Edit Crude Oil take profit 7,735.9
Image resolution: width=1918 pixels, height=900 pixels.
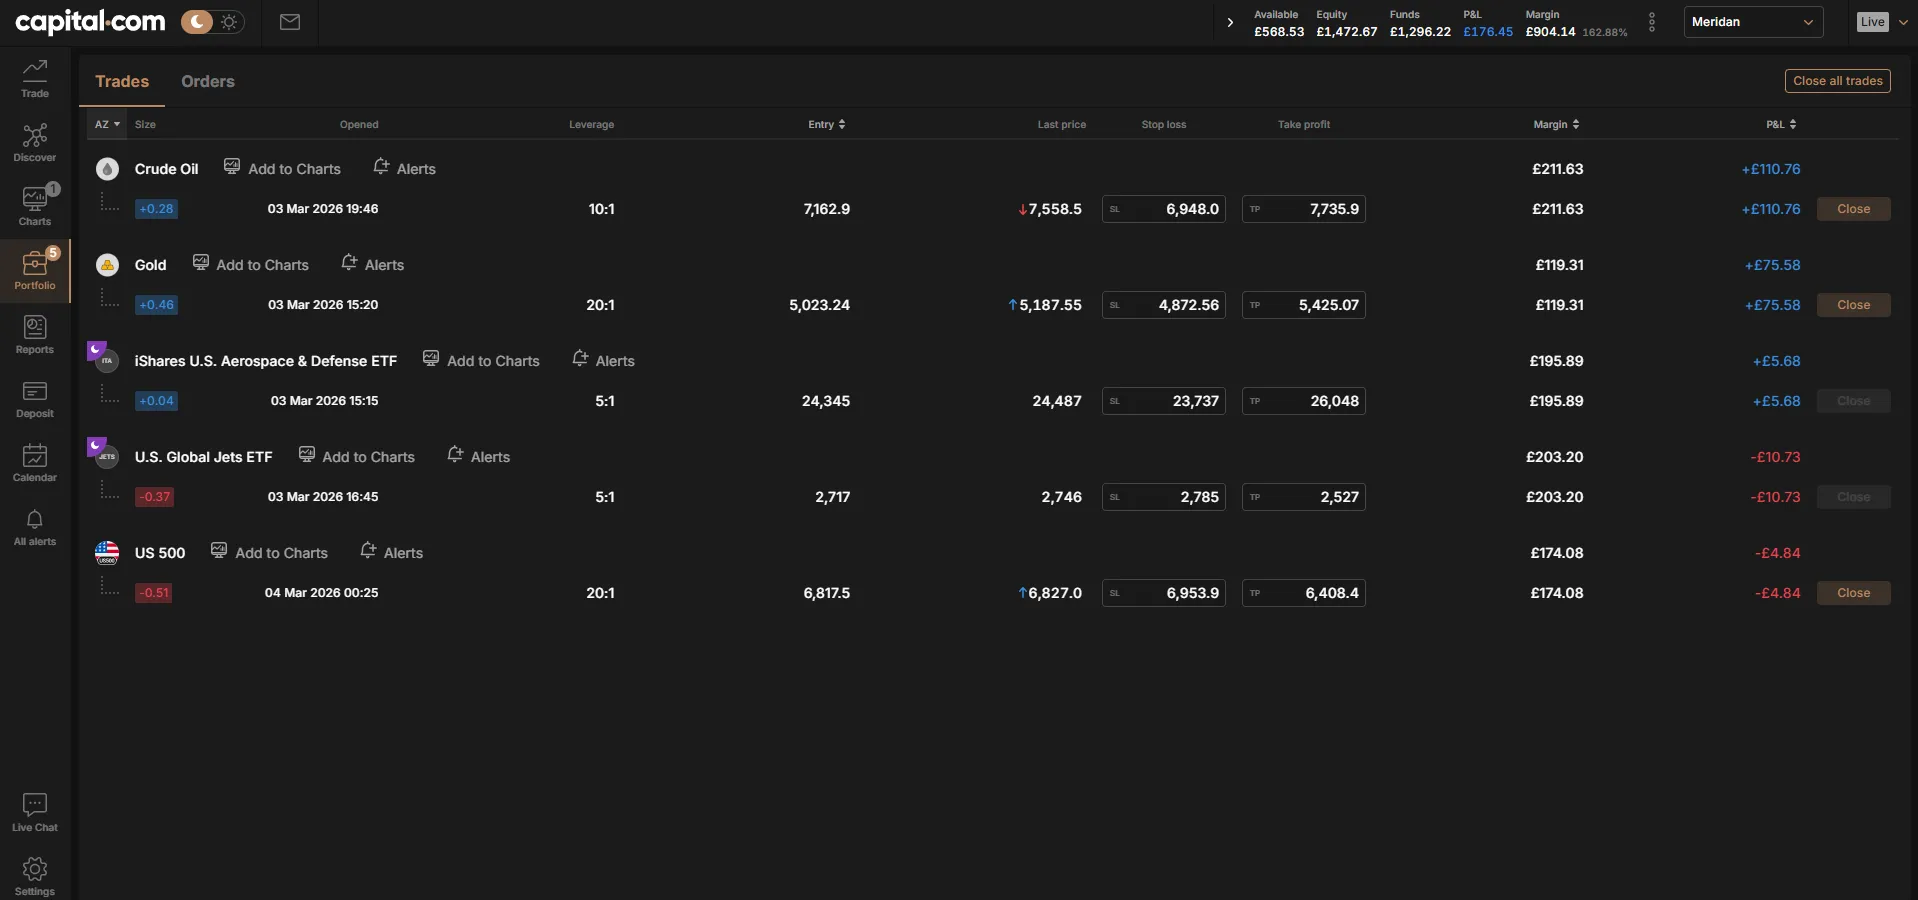pyautogui.click(x=1304, y=209)
